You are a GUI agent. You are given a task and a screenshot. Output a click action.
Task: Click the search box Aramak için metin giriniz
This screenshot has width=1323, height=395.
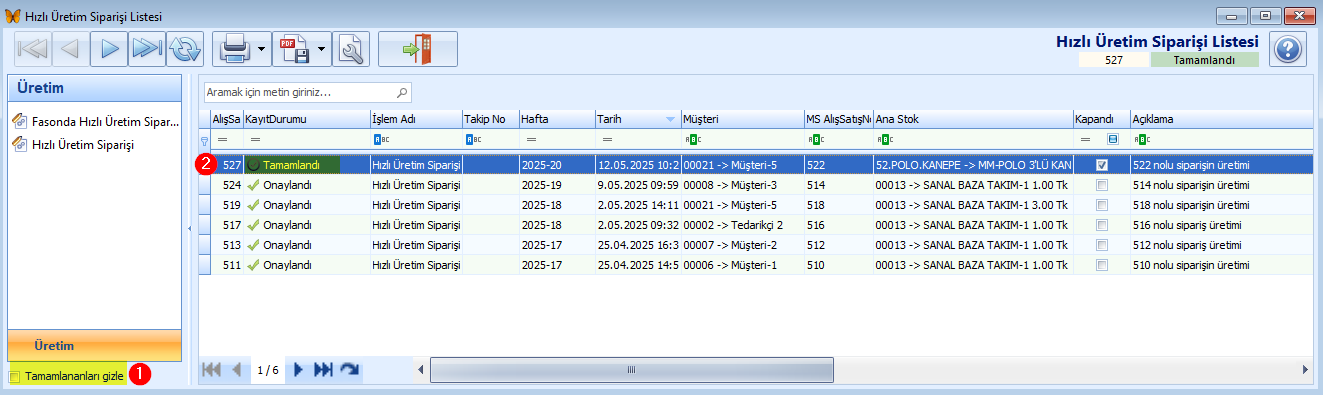(x=308, y=92)
